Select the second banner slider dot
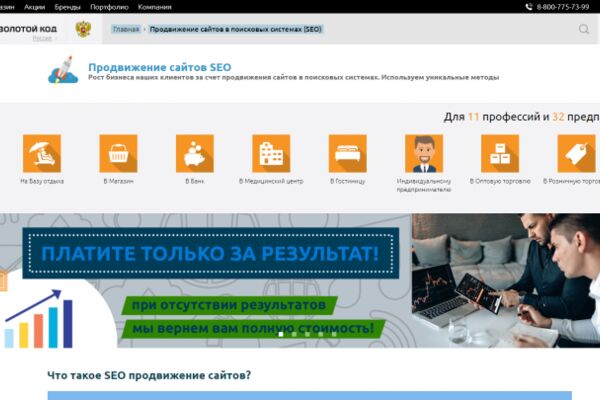Viewport: 600px width, 400px height. 294,334
